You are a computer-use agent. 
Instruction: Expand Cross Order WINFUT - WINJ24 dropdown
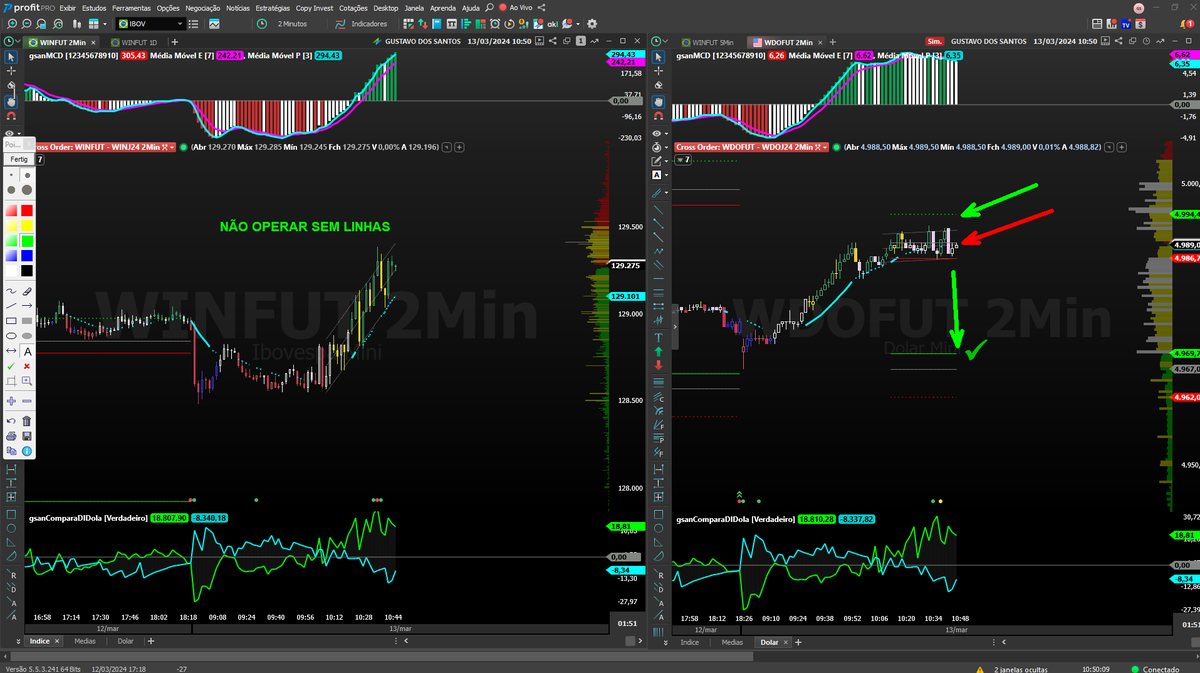pos(172,147)
